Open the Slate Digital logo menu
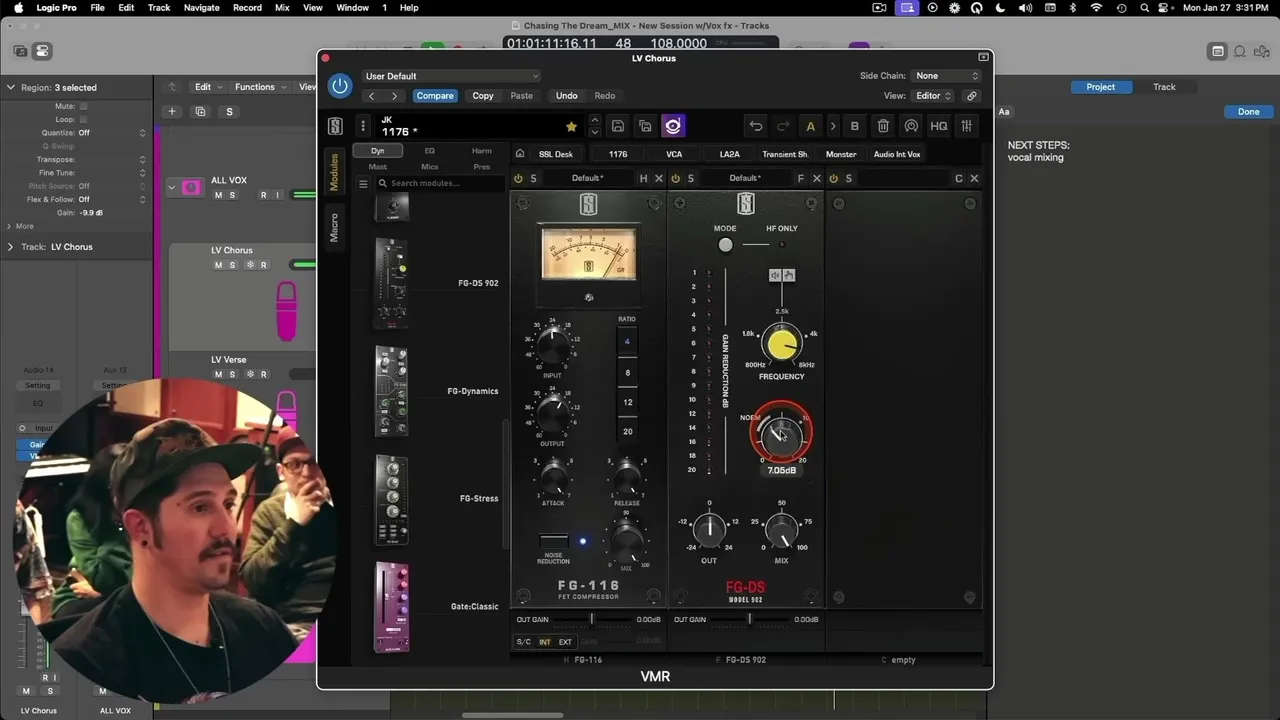The height and width of the screenshot is (720, 1280). tap(335, 126)
